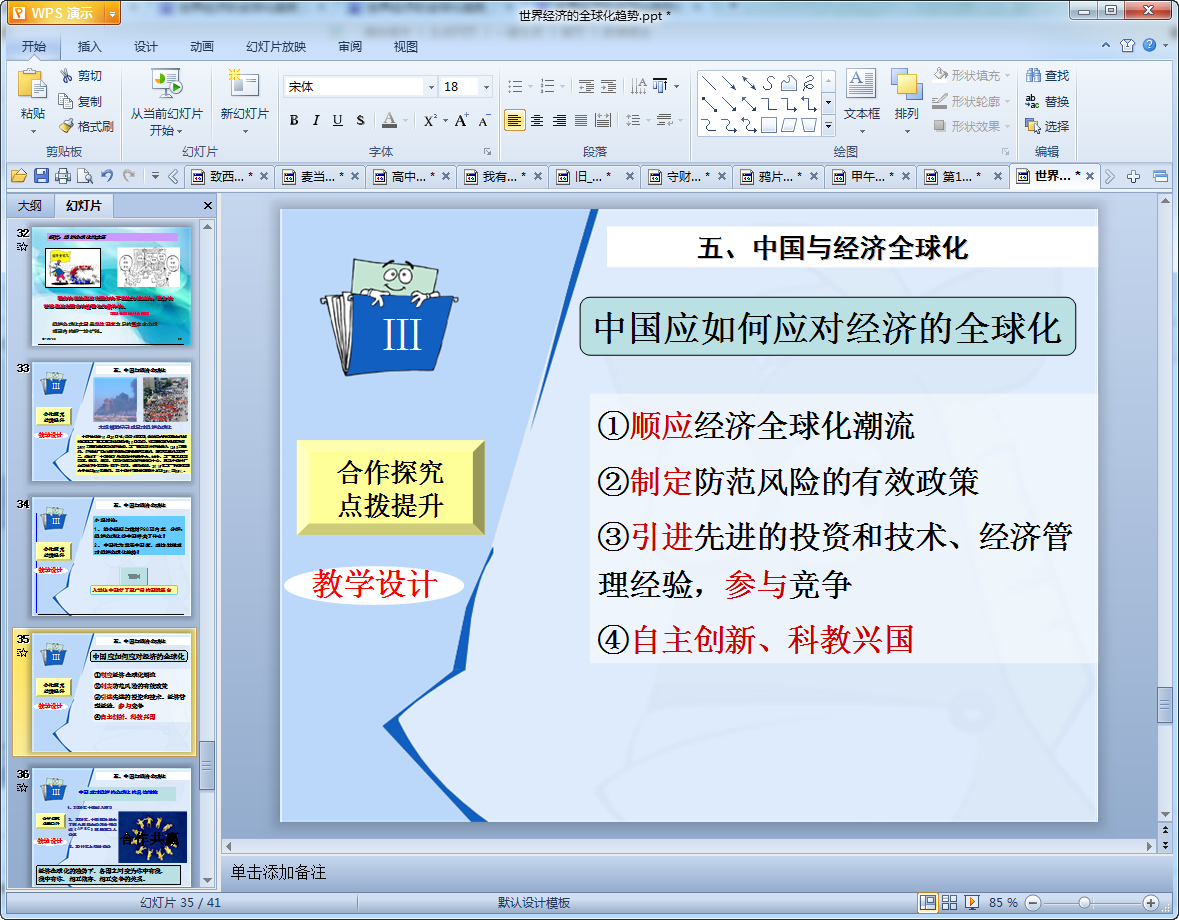Expand the shape gallery more arrow
Image resolution: width=1179 pixels, height=920 pixels.
(829, 126)
